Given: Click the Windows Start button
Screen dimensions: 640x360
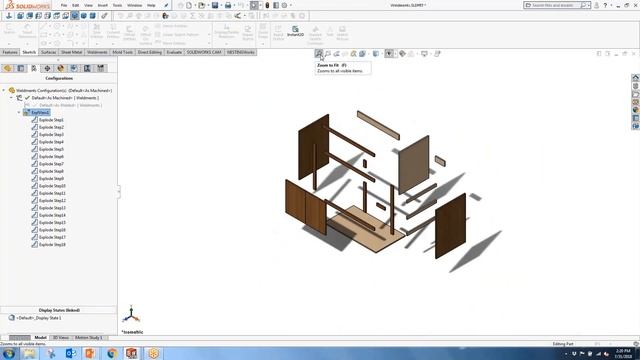Looking at the screenshot, I should pos(9,353).
